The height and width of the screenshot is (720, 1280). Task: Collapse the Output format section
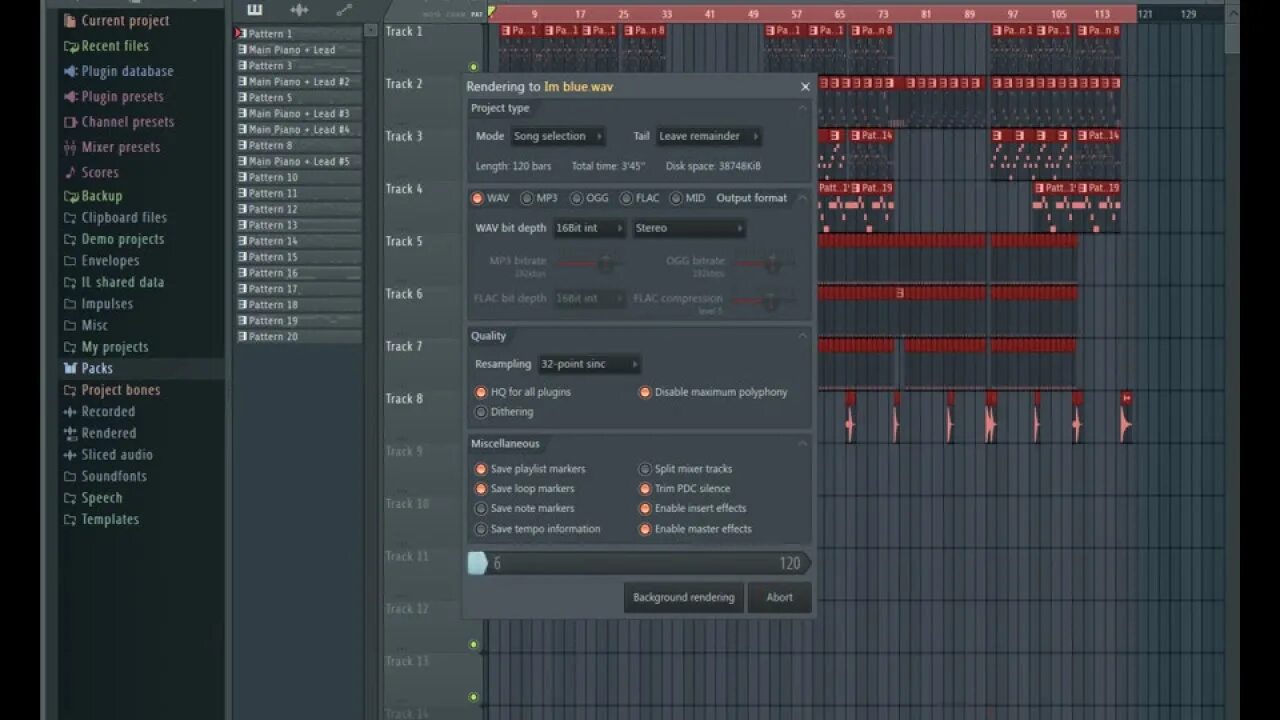tap(802, 198)
